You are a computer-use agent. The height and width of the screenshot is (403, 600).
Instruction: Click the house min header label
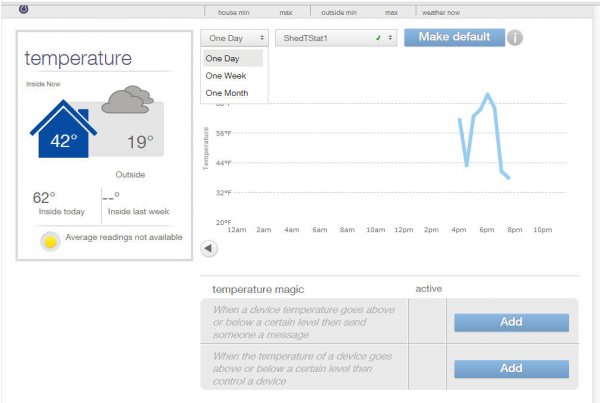point(233,13)
